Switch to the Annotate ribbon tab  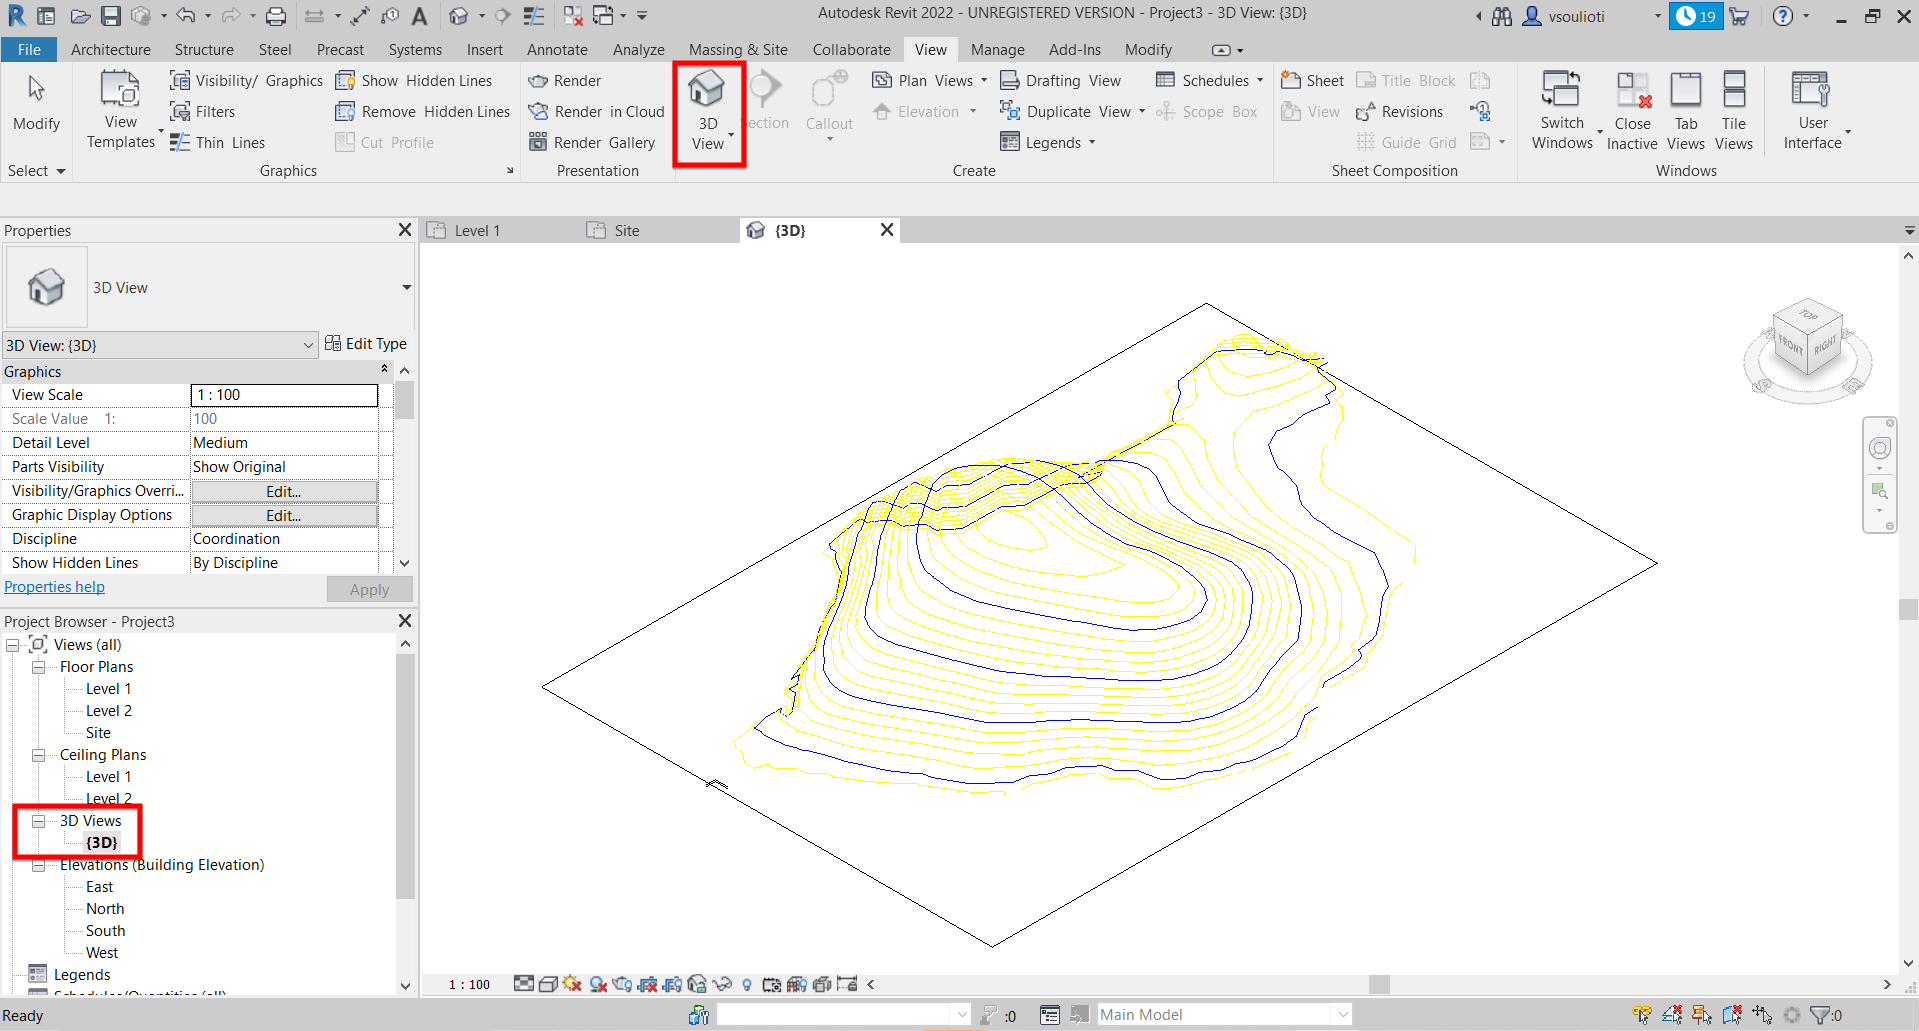tap(557, 50)
